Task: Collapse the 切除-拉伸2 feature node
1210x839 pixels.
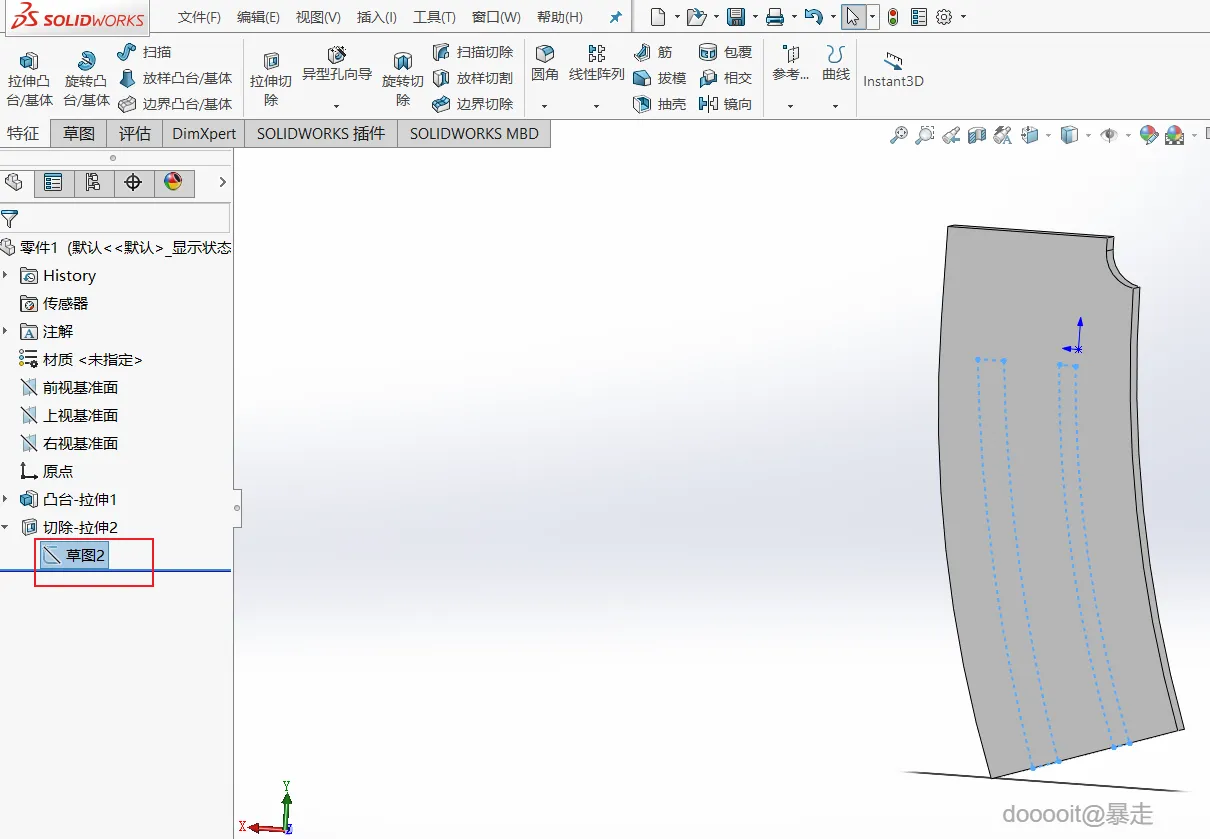Action: pos(7,527)
